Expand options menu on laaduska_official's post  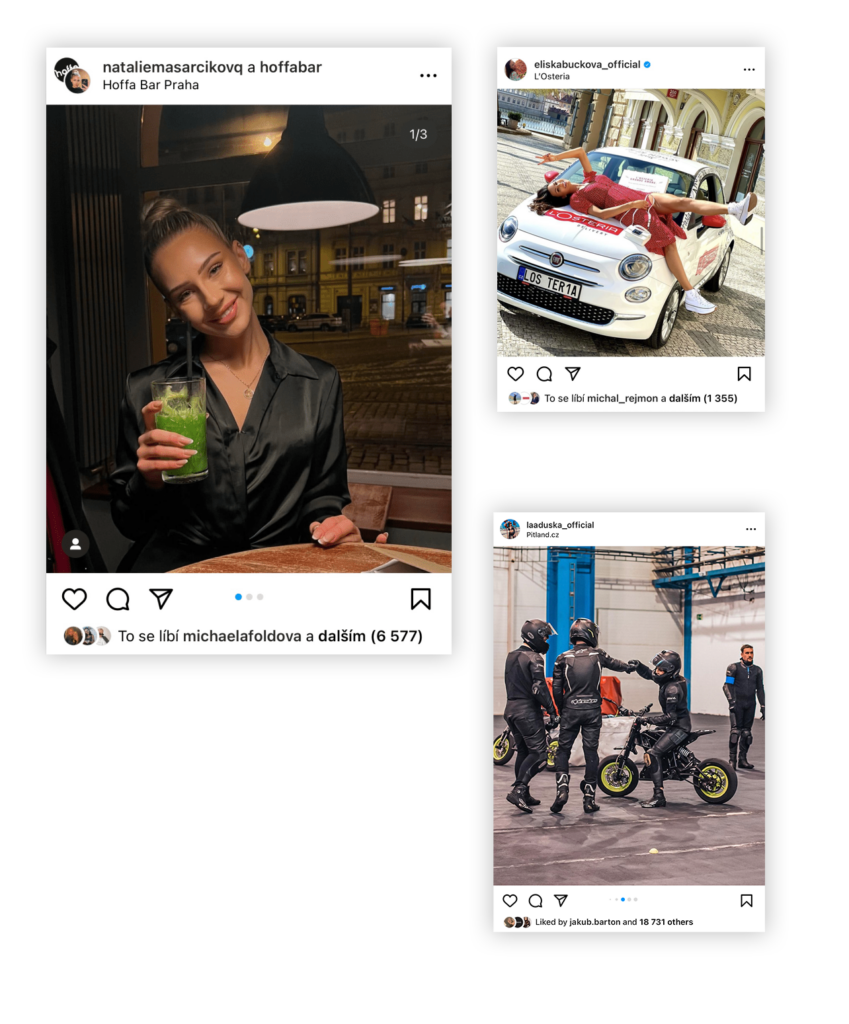pos(751,529)
